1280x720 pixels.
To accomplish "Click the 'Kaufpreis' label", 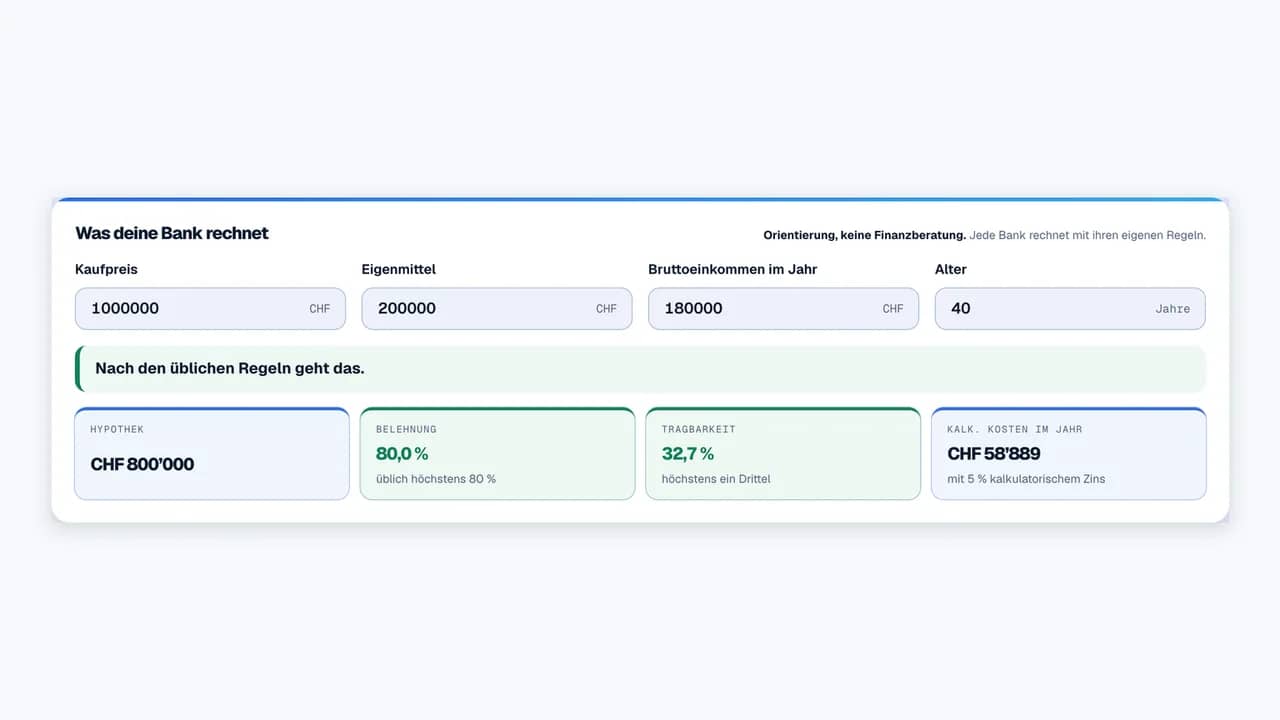I will click(x=106, y=269).
